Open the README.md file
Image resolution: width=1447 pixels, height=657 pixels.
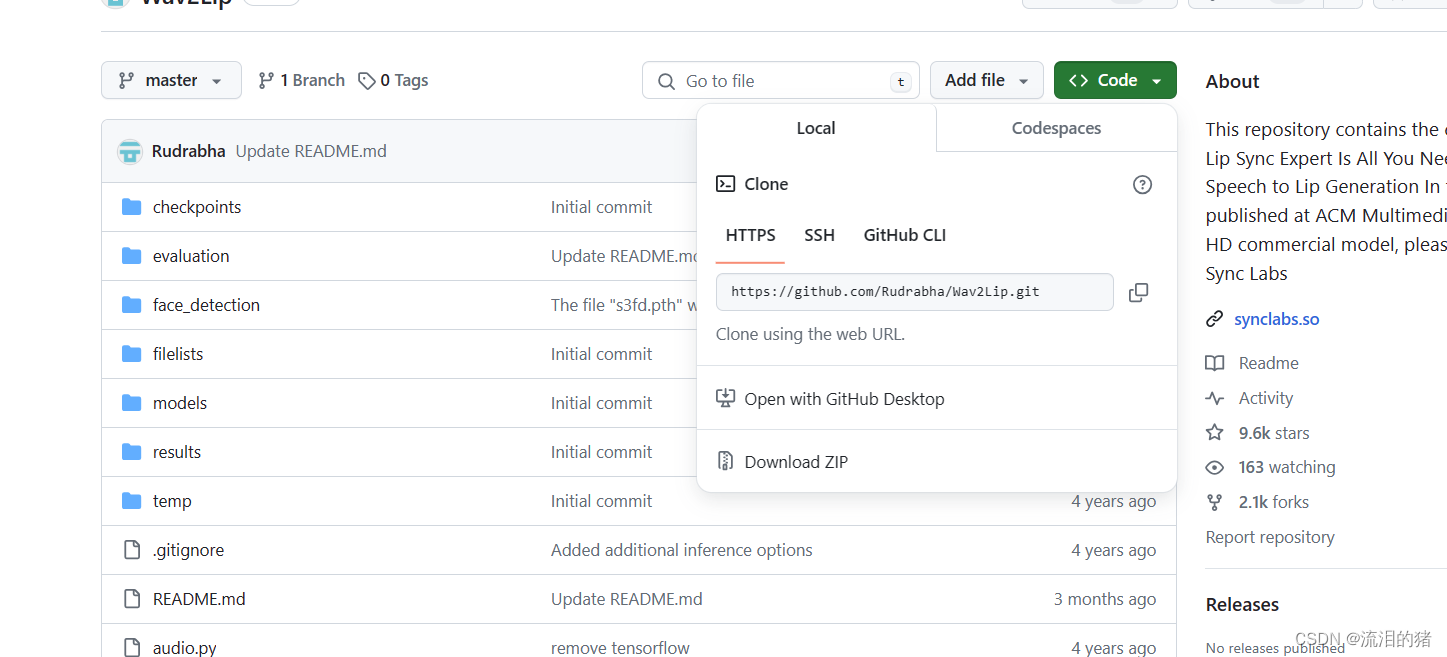[199, 599]
